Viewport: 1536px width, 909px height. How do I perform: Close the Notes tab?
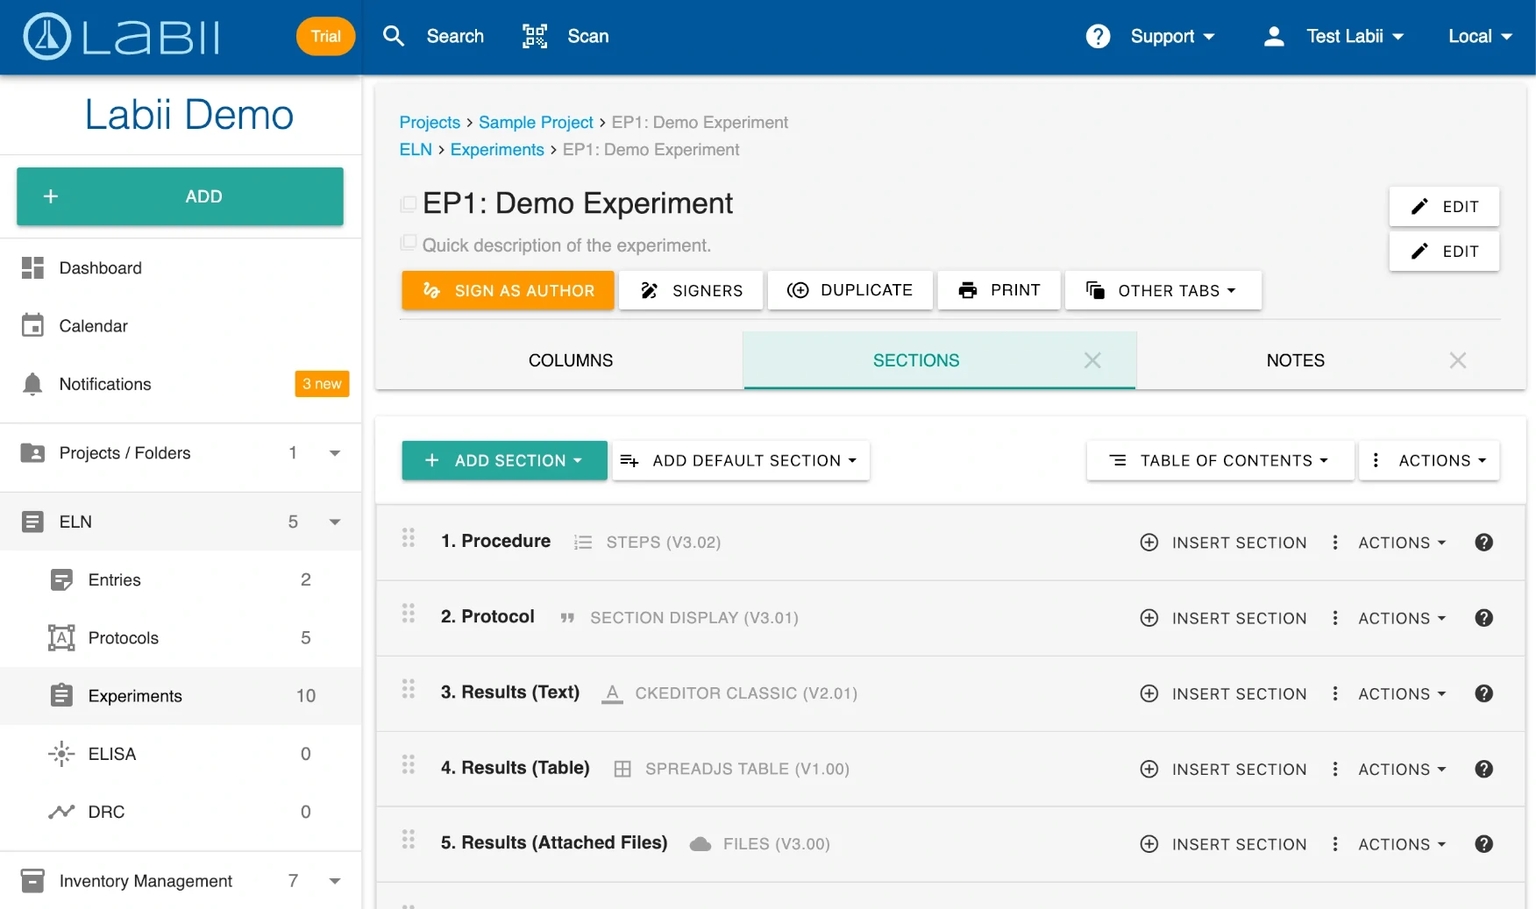click(x=1457, y=361)
